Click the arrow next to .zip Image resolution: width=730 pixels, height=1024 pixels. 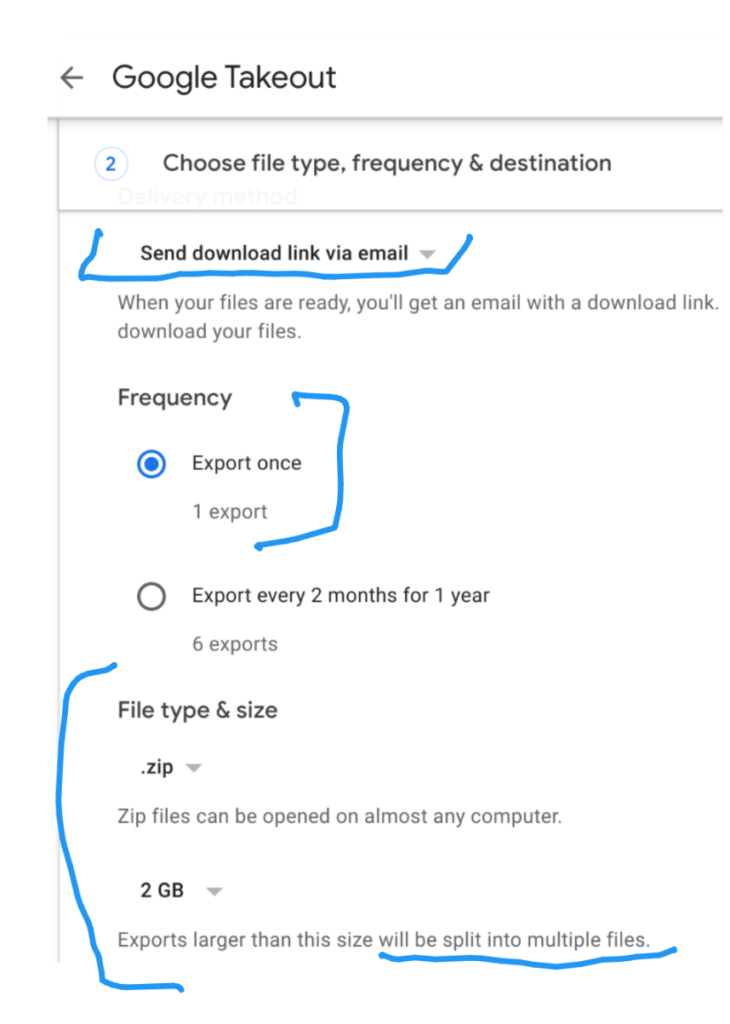[194, 768]
